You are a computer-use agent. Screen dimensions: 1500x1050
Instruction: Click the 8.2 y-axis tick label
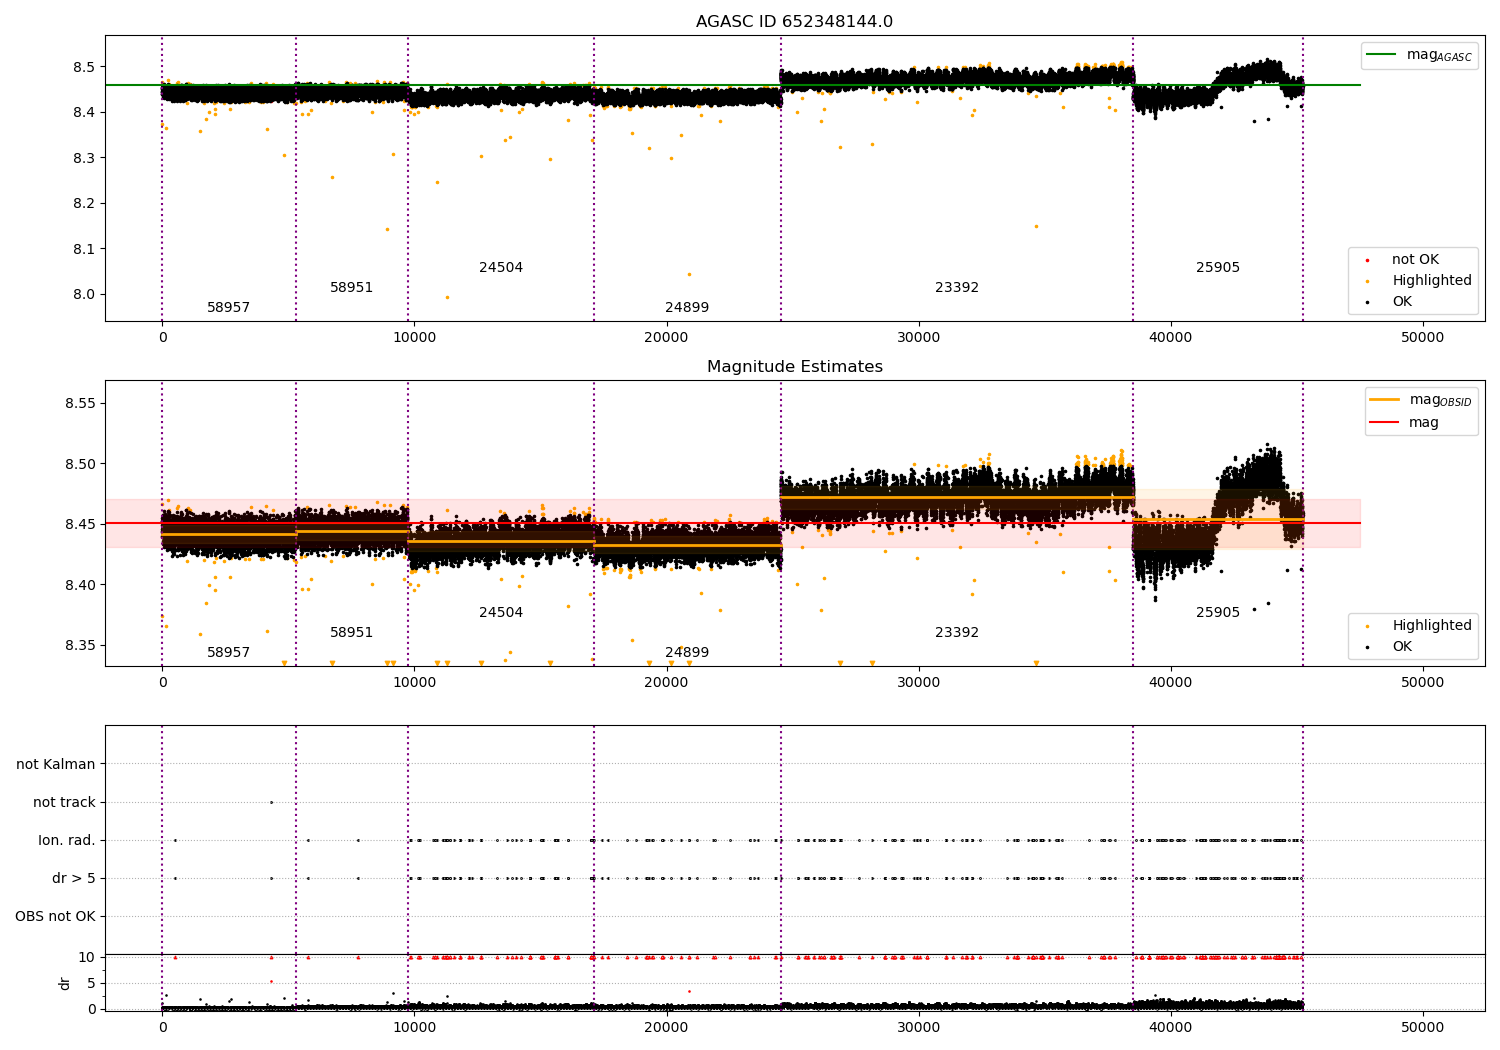coord(84,203)
